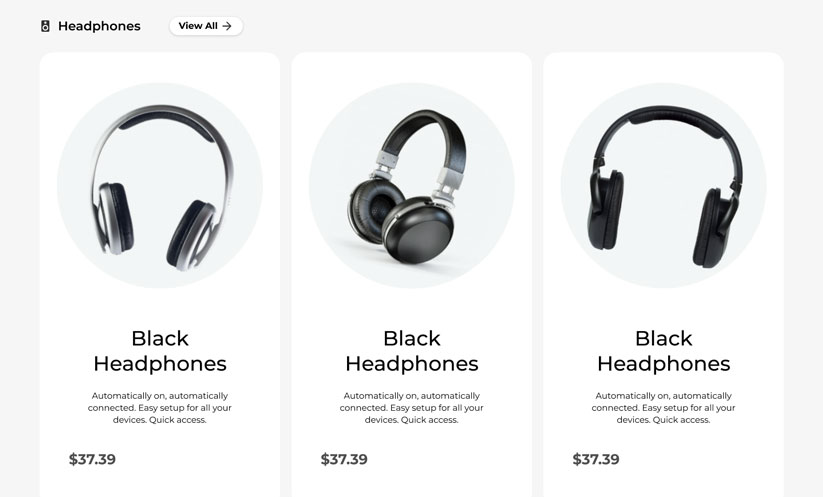
Task: Click the left earcup of silver headphones
Action: pos(114,218)
